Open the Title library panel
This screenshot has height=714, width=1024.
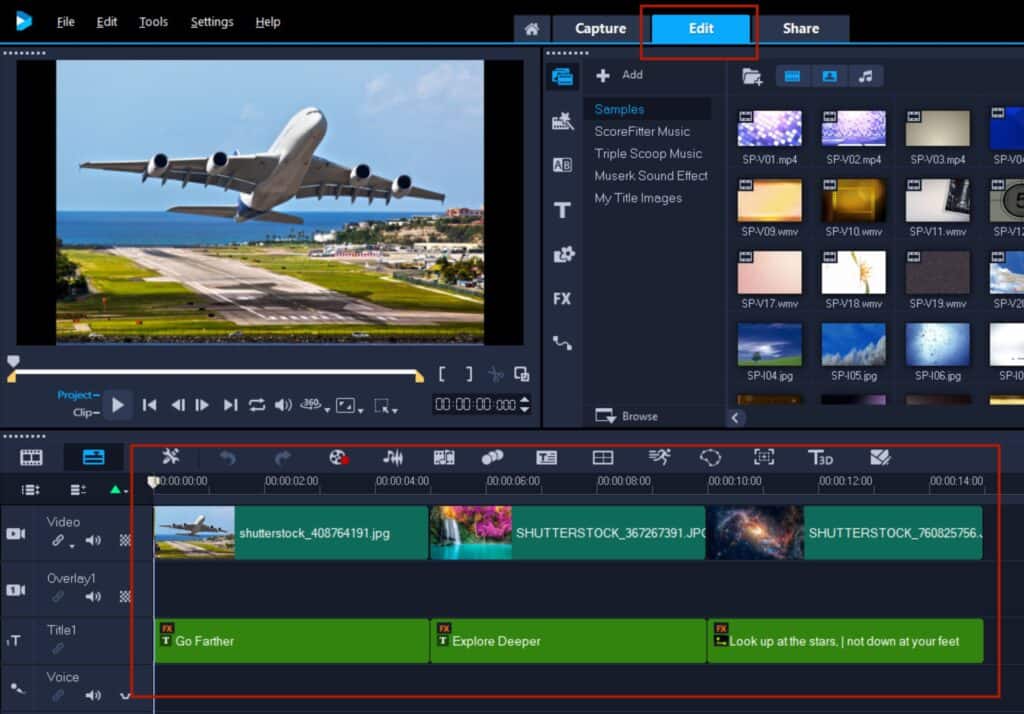click(562, 210)
